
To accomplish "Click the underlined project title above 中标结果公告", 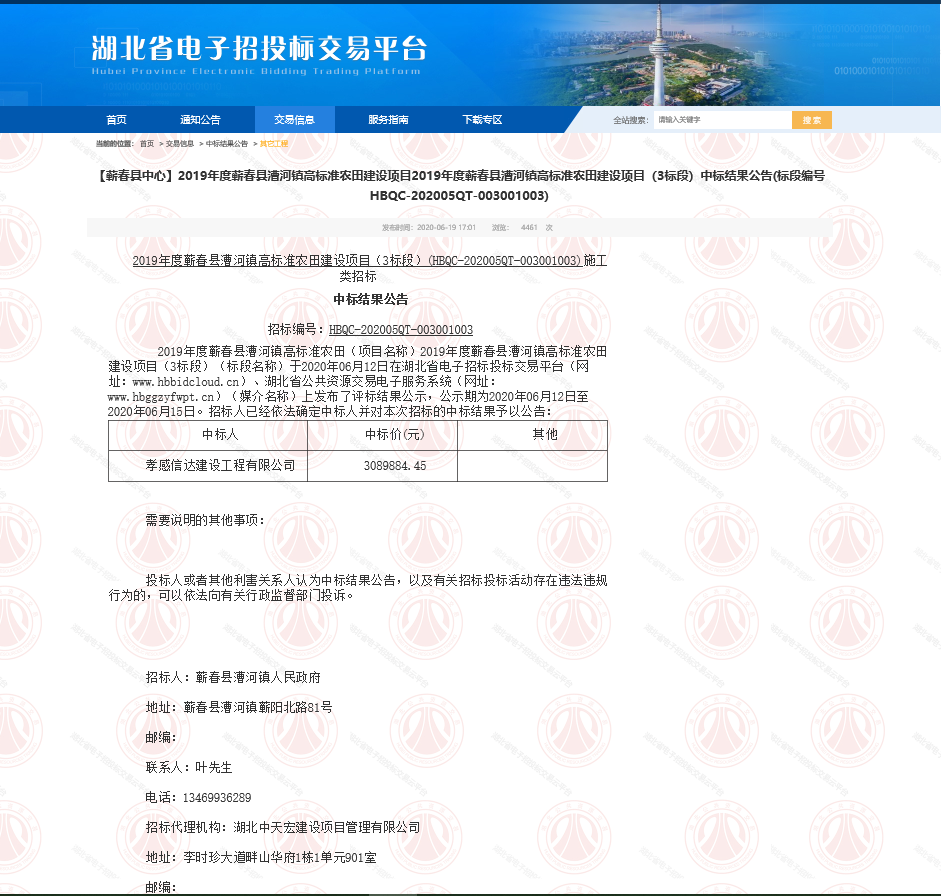I will 357,260.
